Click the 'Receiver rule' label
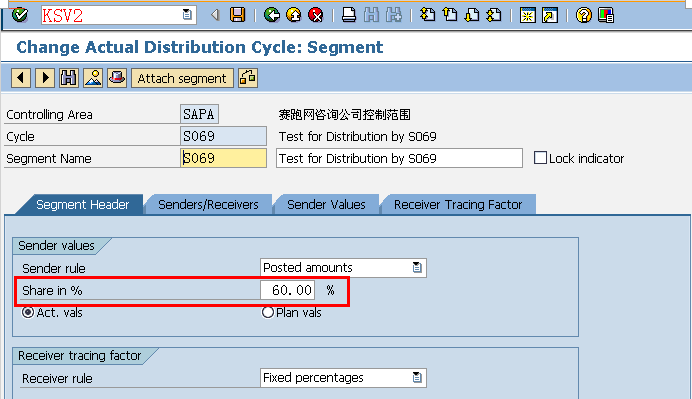The image size is (692, 399). click(57, 378)
